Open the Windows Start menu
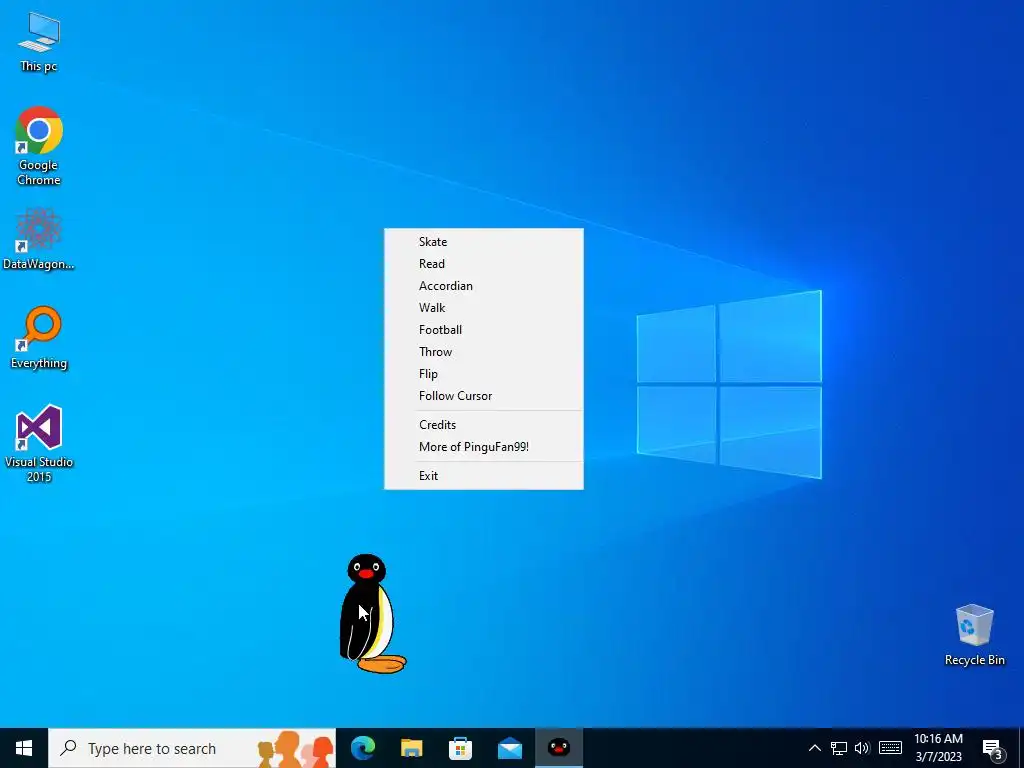The height and width of the screenshot is (768, 1024). click(24, 748)
